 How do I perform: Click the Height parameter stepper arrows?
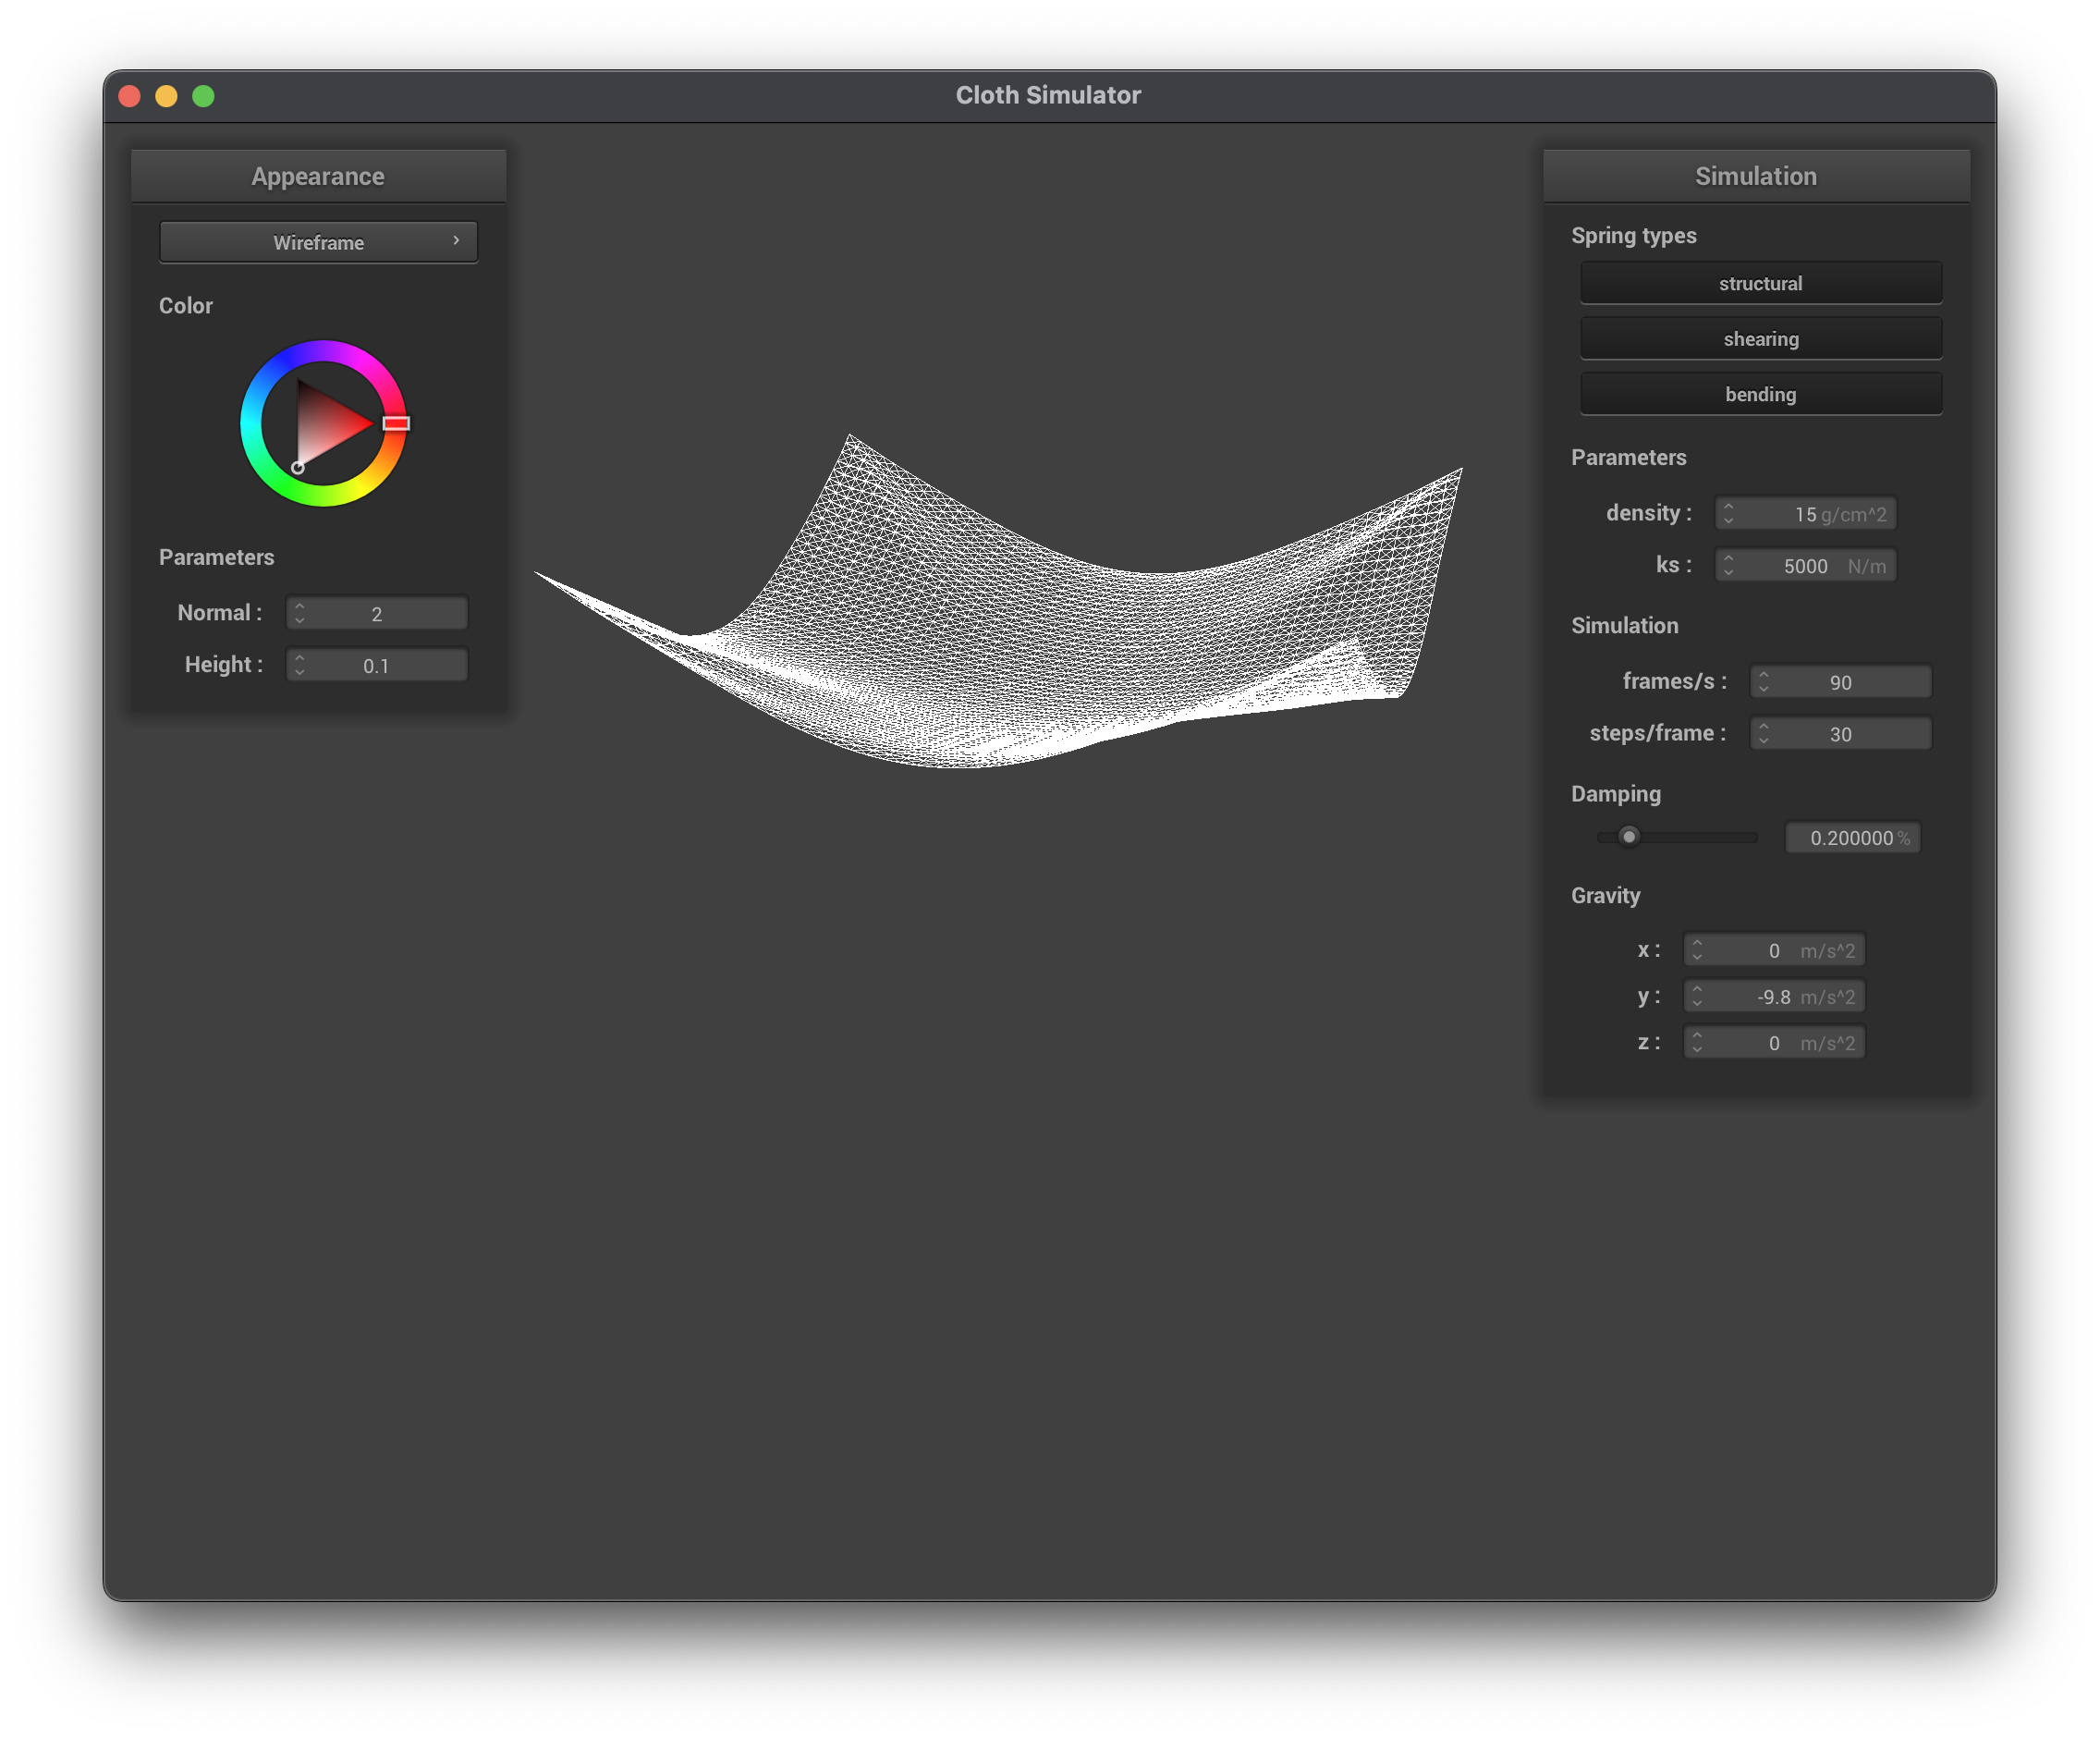tap(299, 665)
